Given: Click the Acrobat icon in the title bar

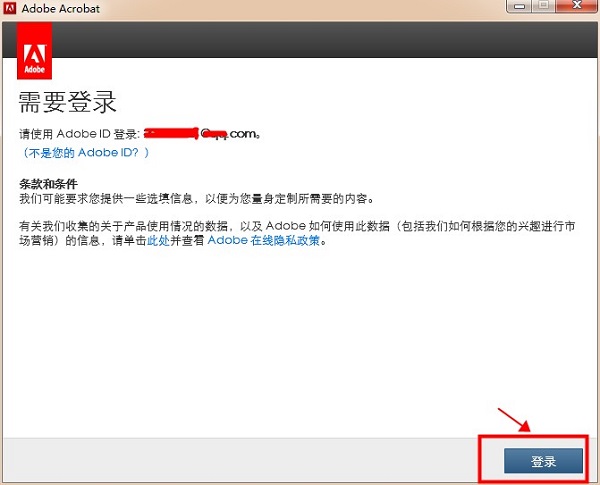Looking at the screenshot, I should click(x=10, y=8).
